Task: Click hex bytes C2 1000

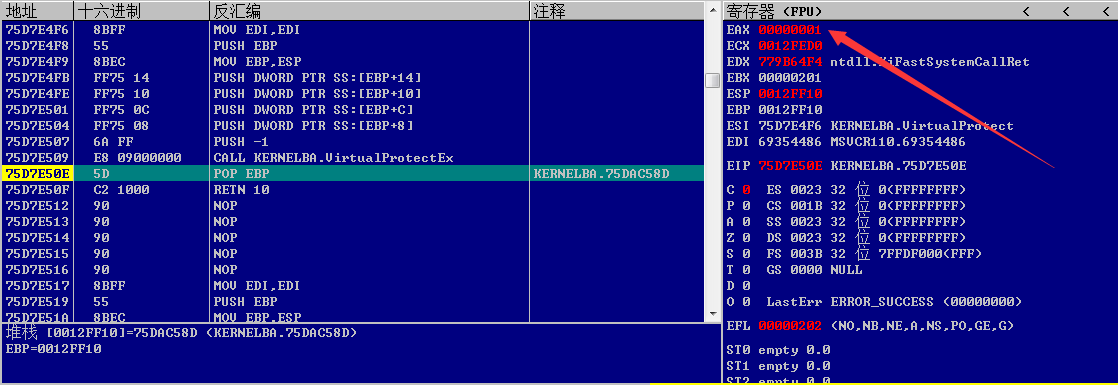Action: (121, 190)
